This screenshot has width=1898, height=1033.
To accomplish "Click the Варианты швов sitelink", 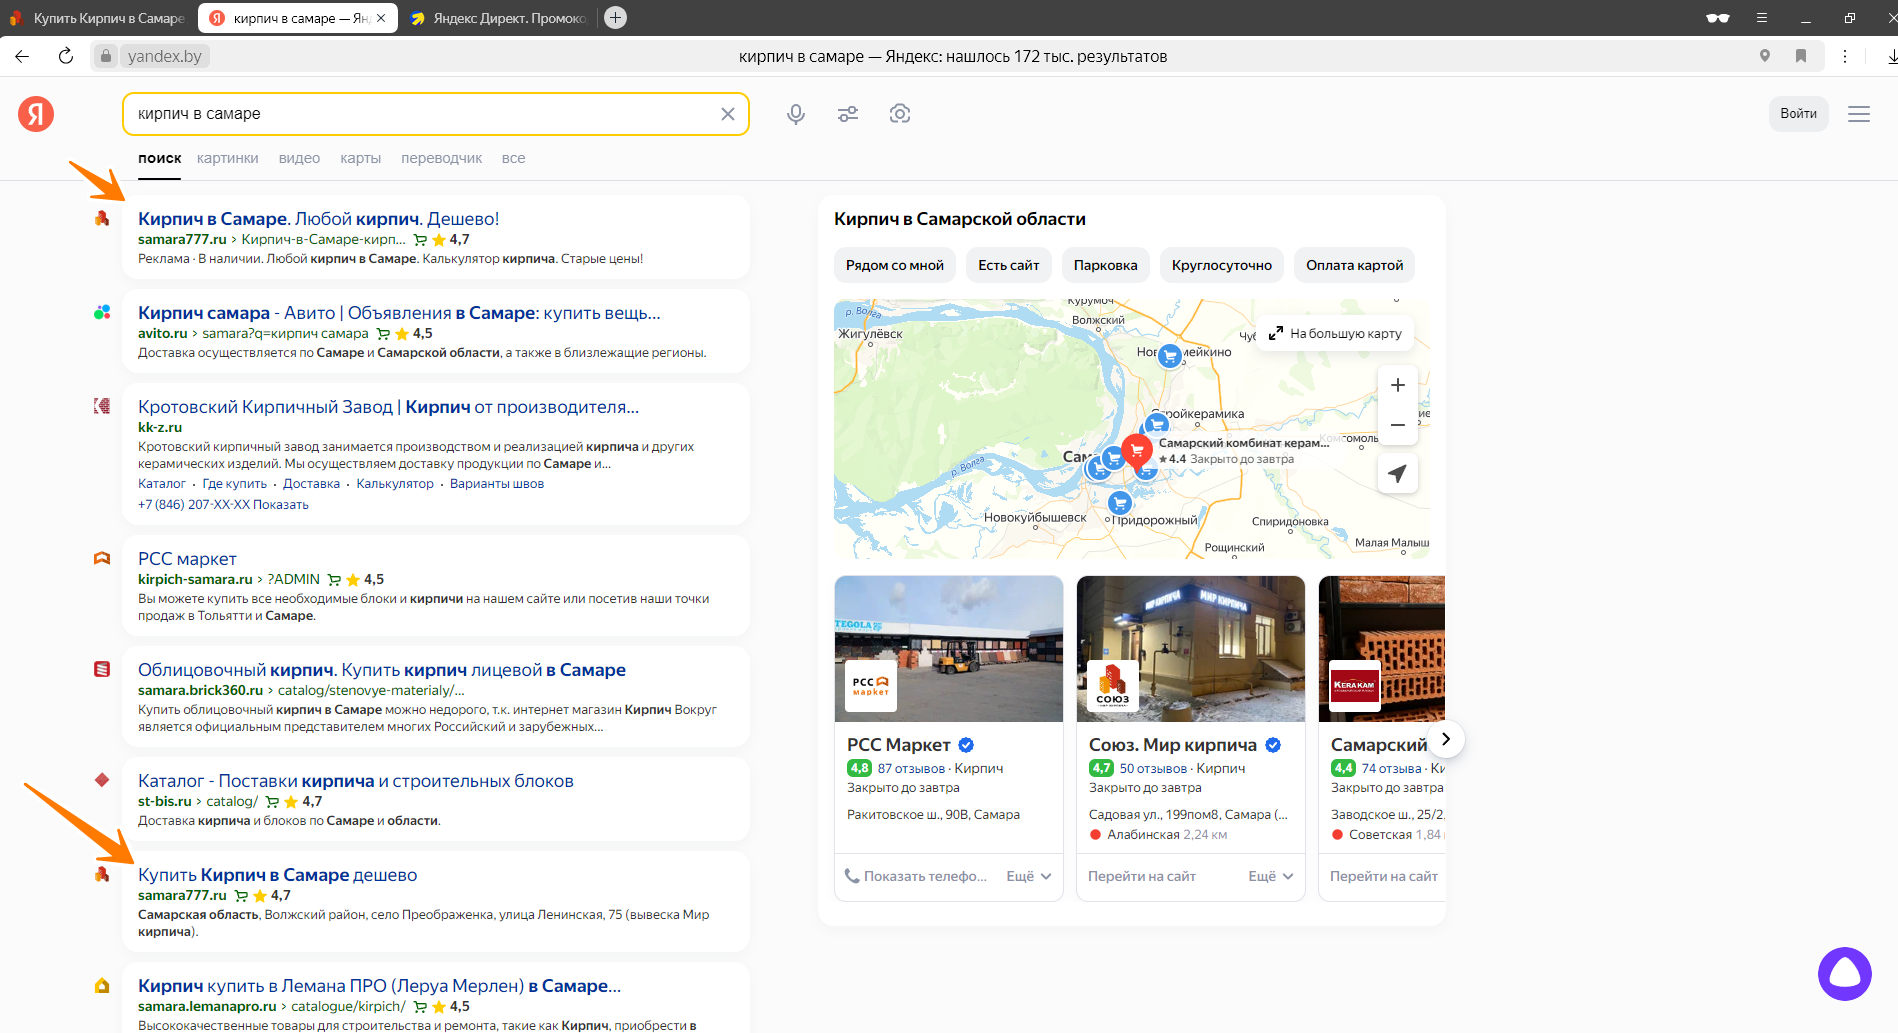I will (x=497, y=484).
